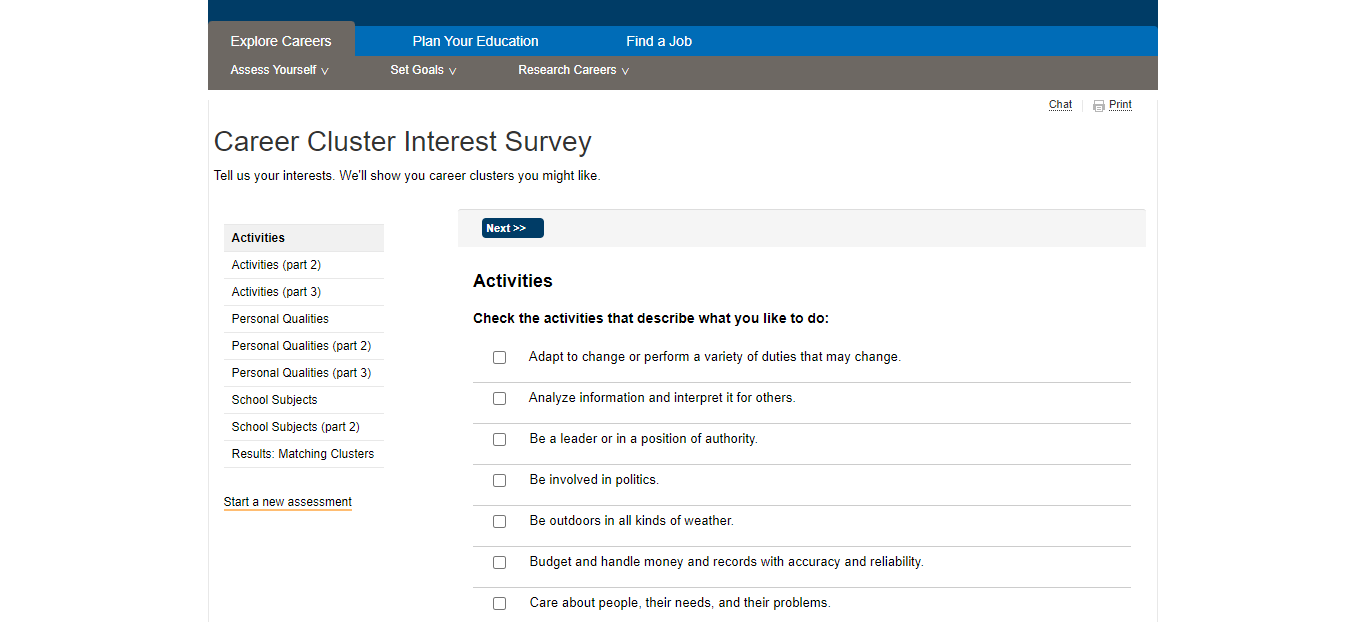Check 'Adapt to change' activity checkbox
This screenshot has width=1356, height=622.
coord(500,357)
